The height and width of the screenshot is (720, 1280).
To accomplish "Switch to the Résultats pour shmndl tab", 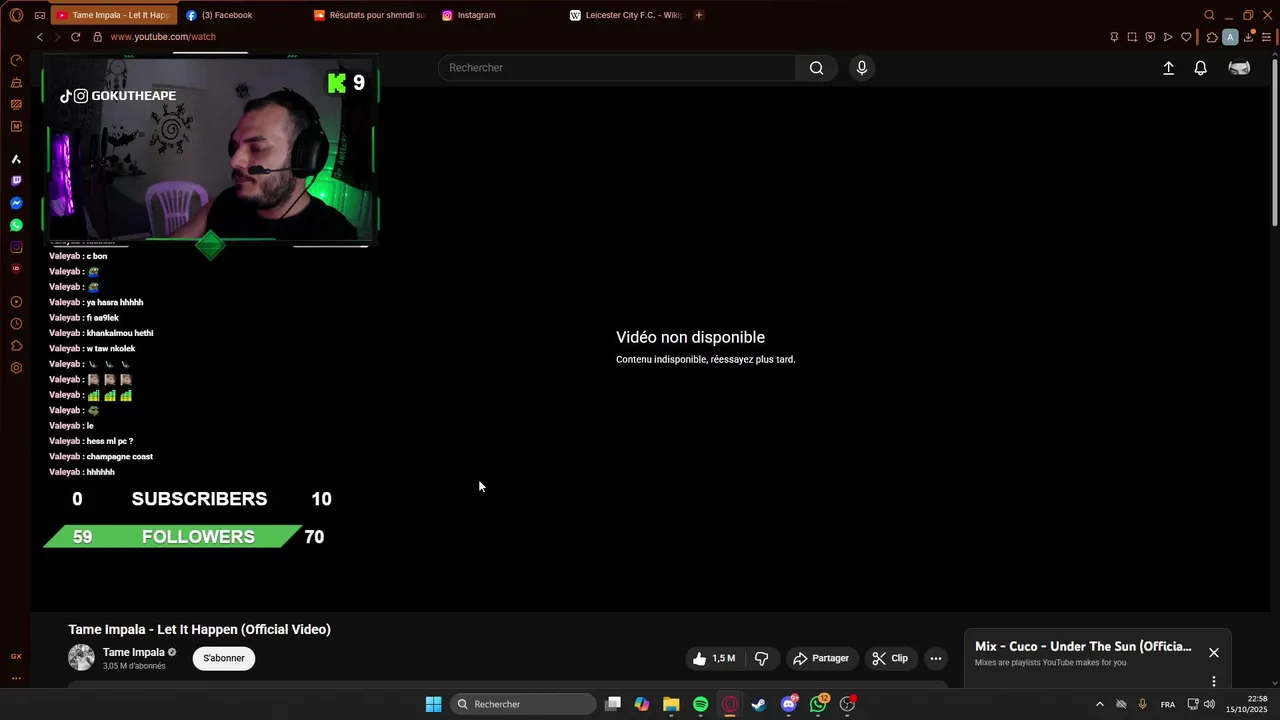I will pyautogui.click(x=369, y=15).
